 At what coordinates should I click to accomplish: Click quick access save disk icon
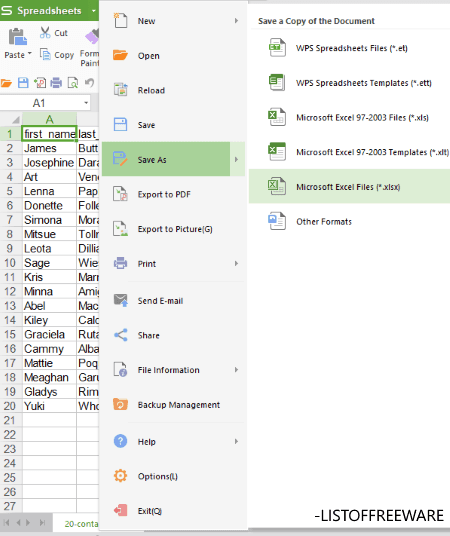23,83
